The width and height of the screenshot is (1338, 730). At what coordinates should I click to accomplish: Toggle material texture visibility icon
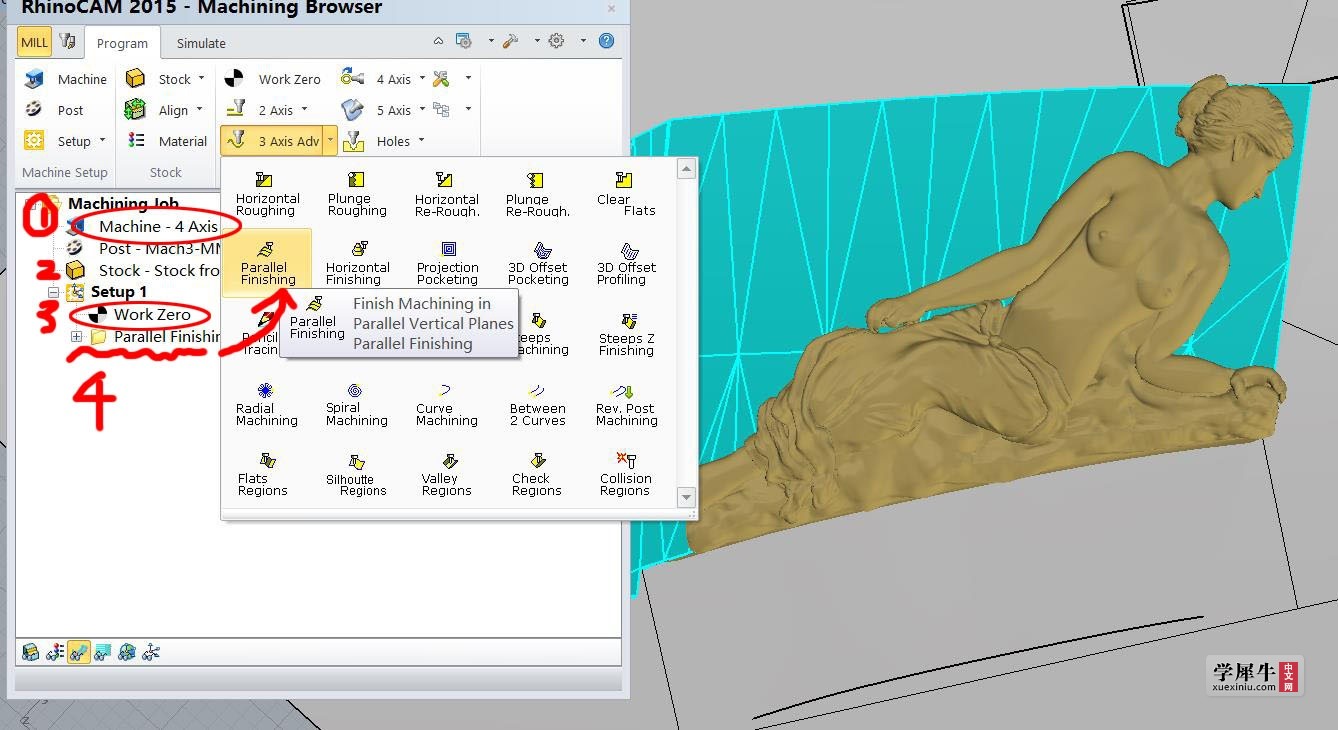click(x=55, y=652)
